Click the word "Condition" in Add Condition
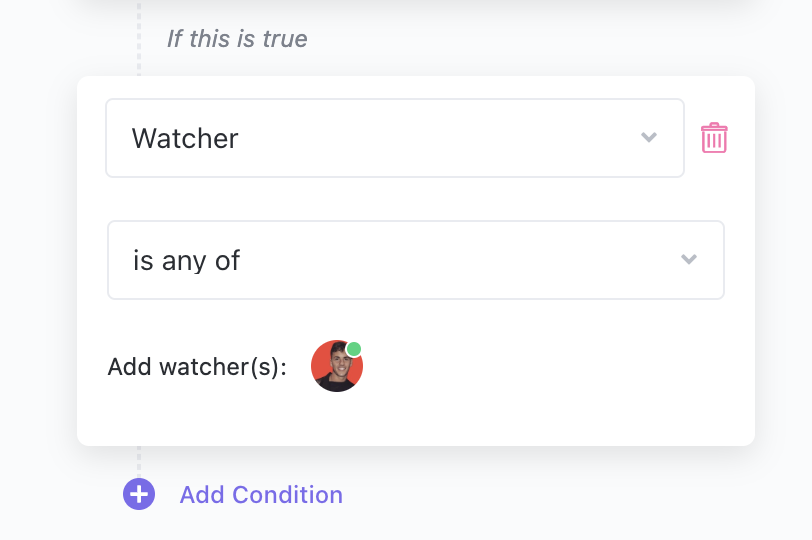Viewport: 812px width, 540px height. (x=288, y=495)
